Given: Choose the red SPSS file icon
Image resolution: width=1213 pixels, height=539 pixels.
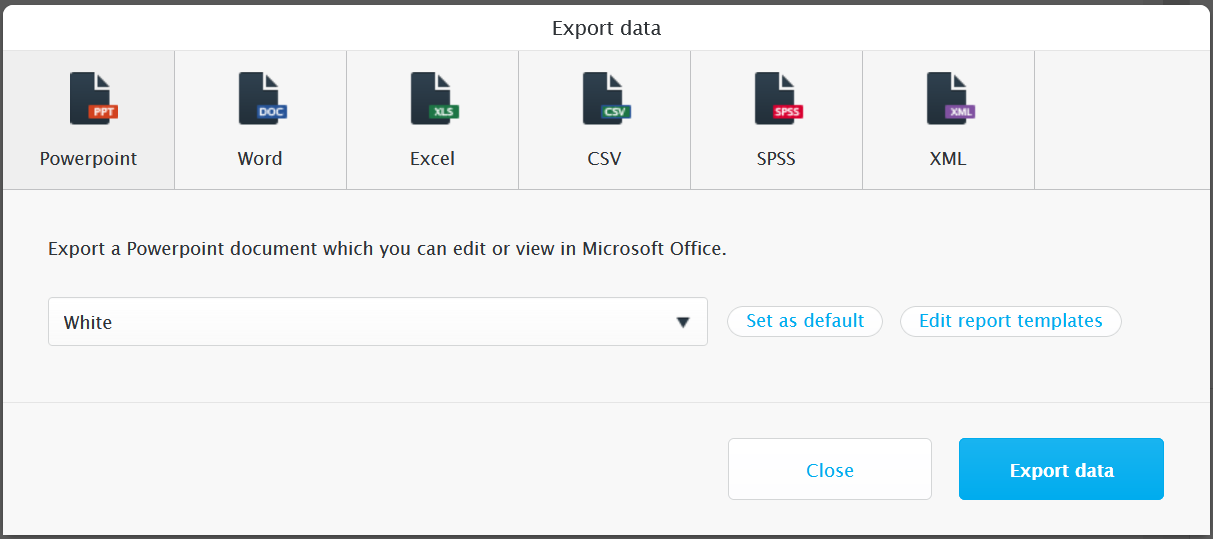Looking at the screenshot, I should tap(778, 98).
